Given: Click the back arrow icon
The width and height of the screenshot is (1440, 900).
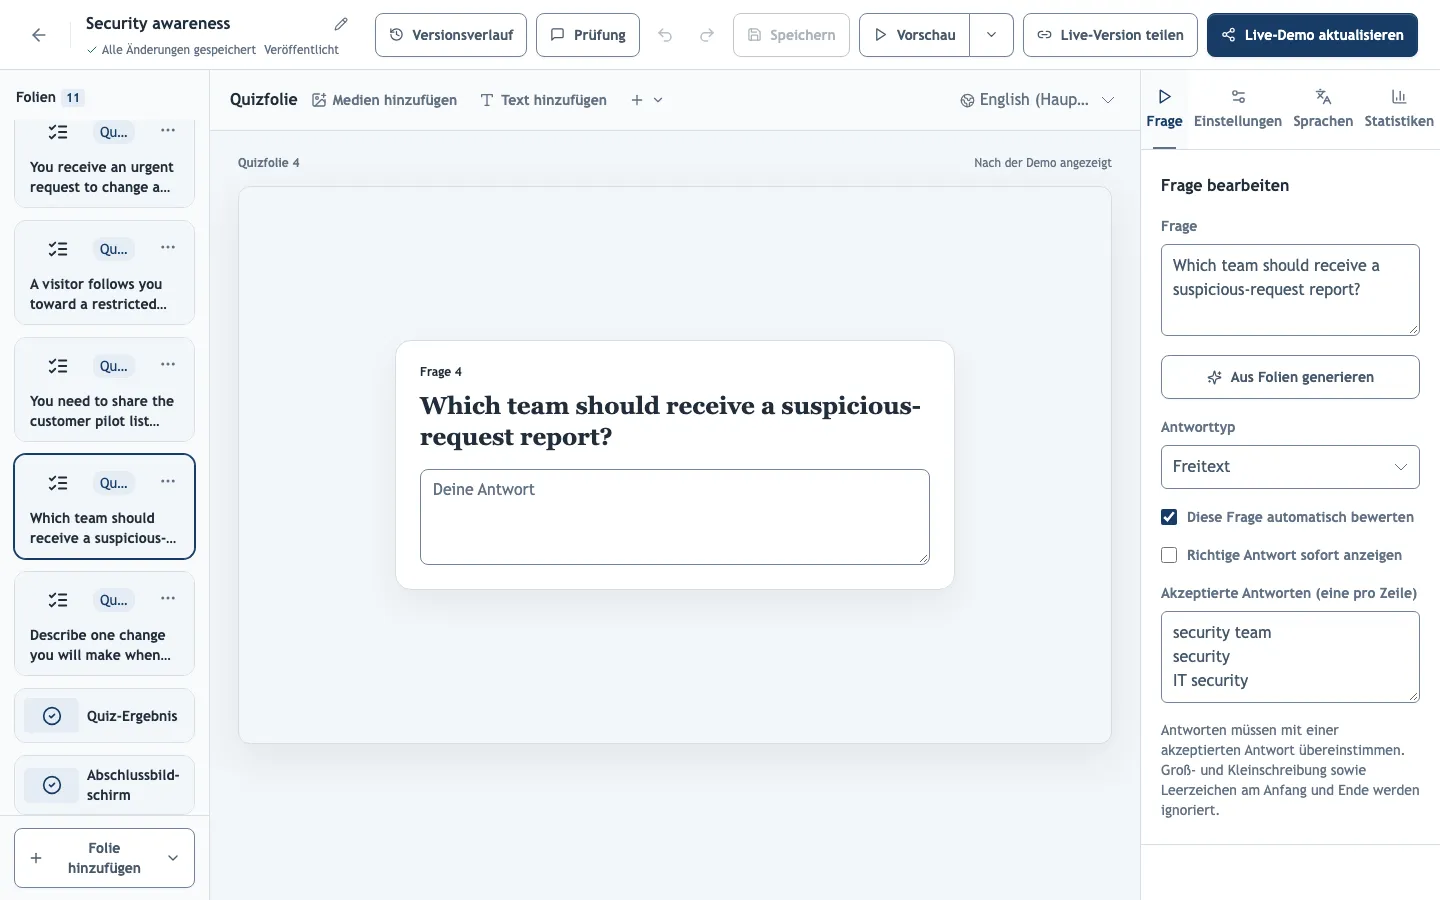Looking at the screenshot, I should click(39, 35).
